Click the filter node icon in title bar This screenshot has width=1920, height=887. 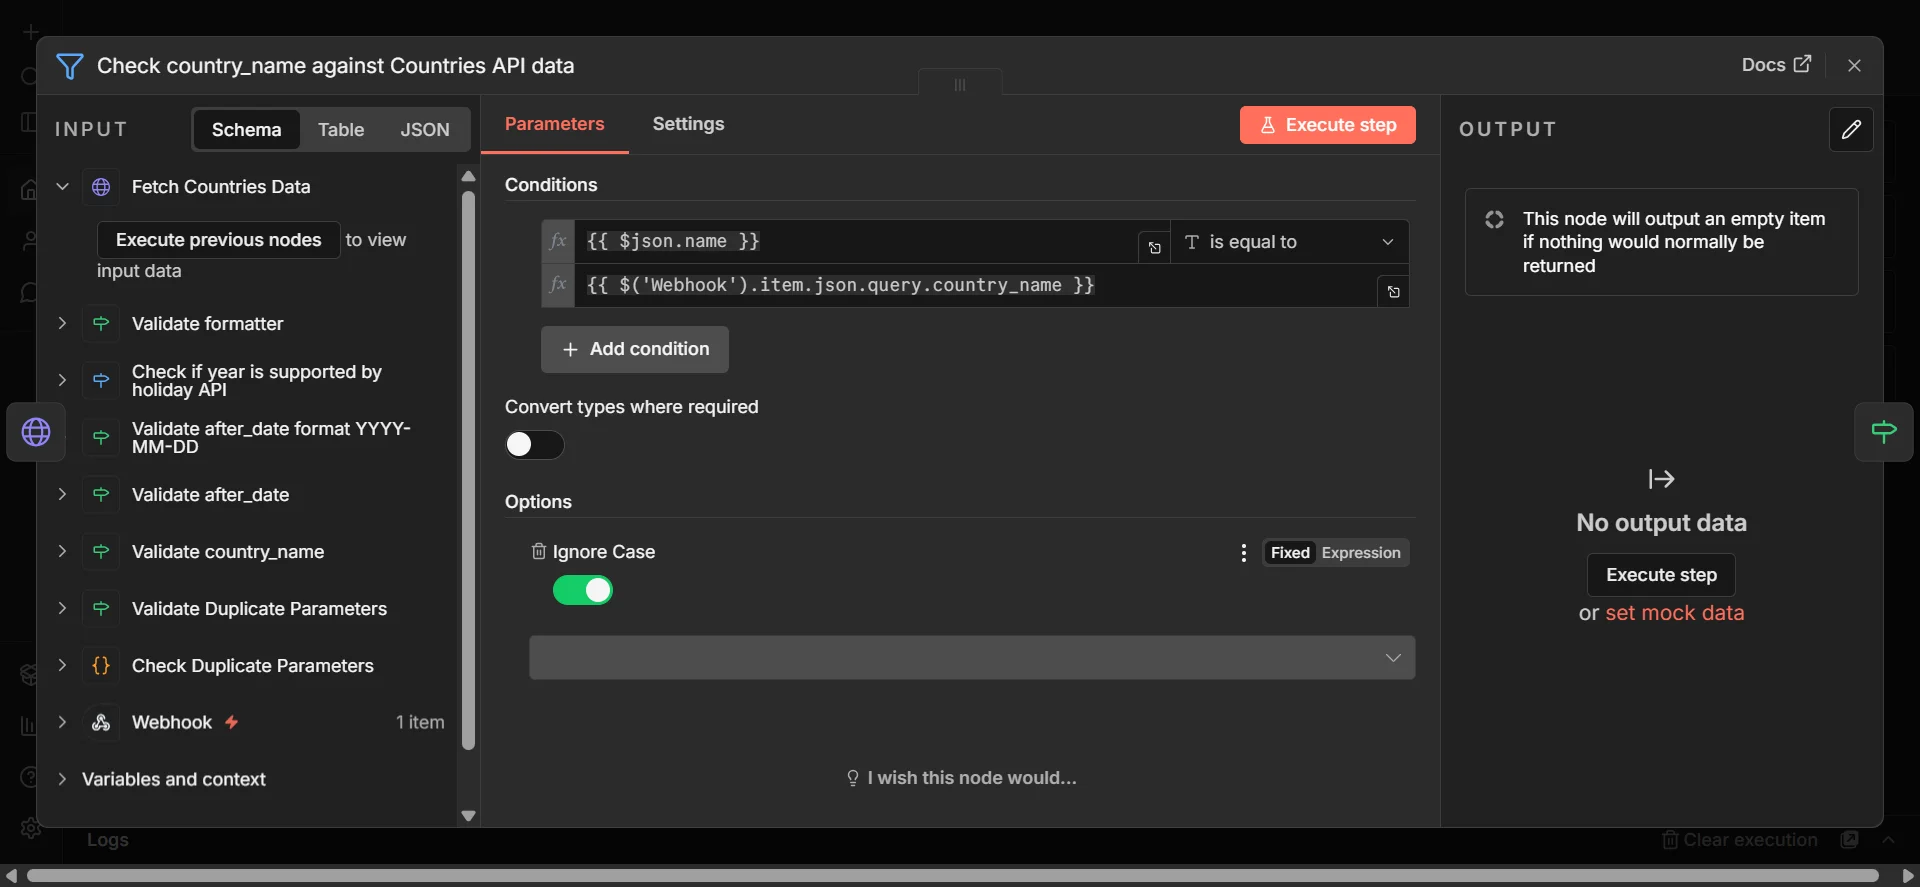click(x=69, y=66)
